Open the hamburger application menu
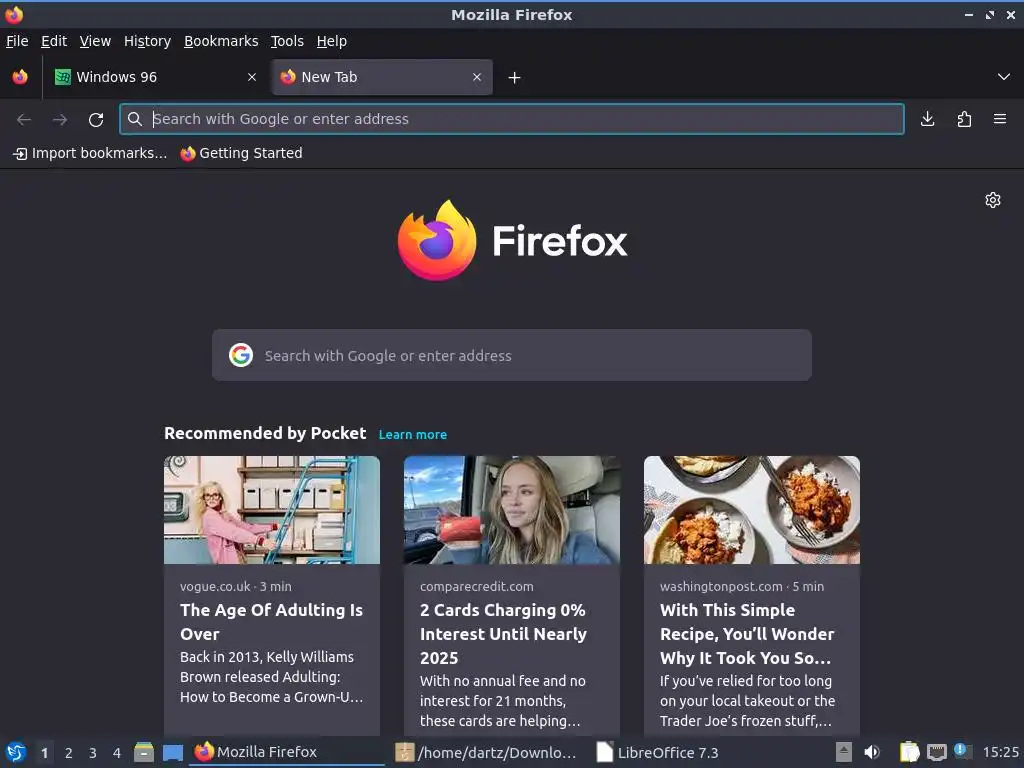This screenshot has height=768, width=1024. [x=1000, y=119]
